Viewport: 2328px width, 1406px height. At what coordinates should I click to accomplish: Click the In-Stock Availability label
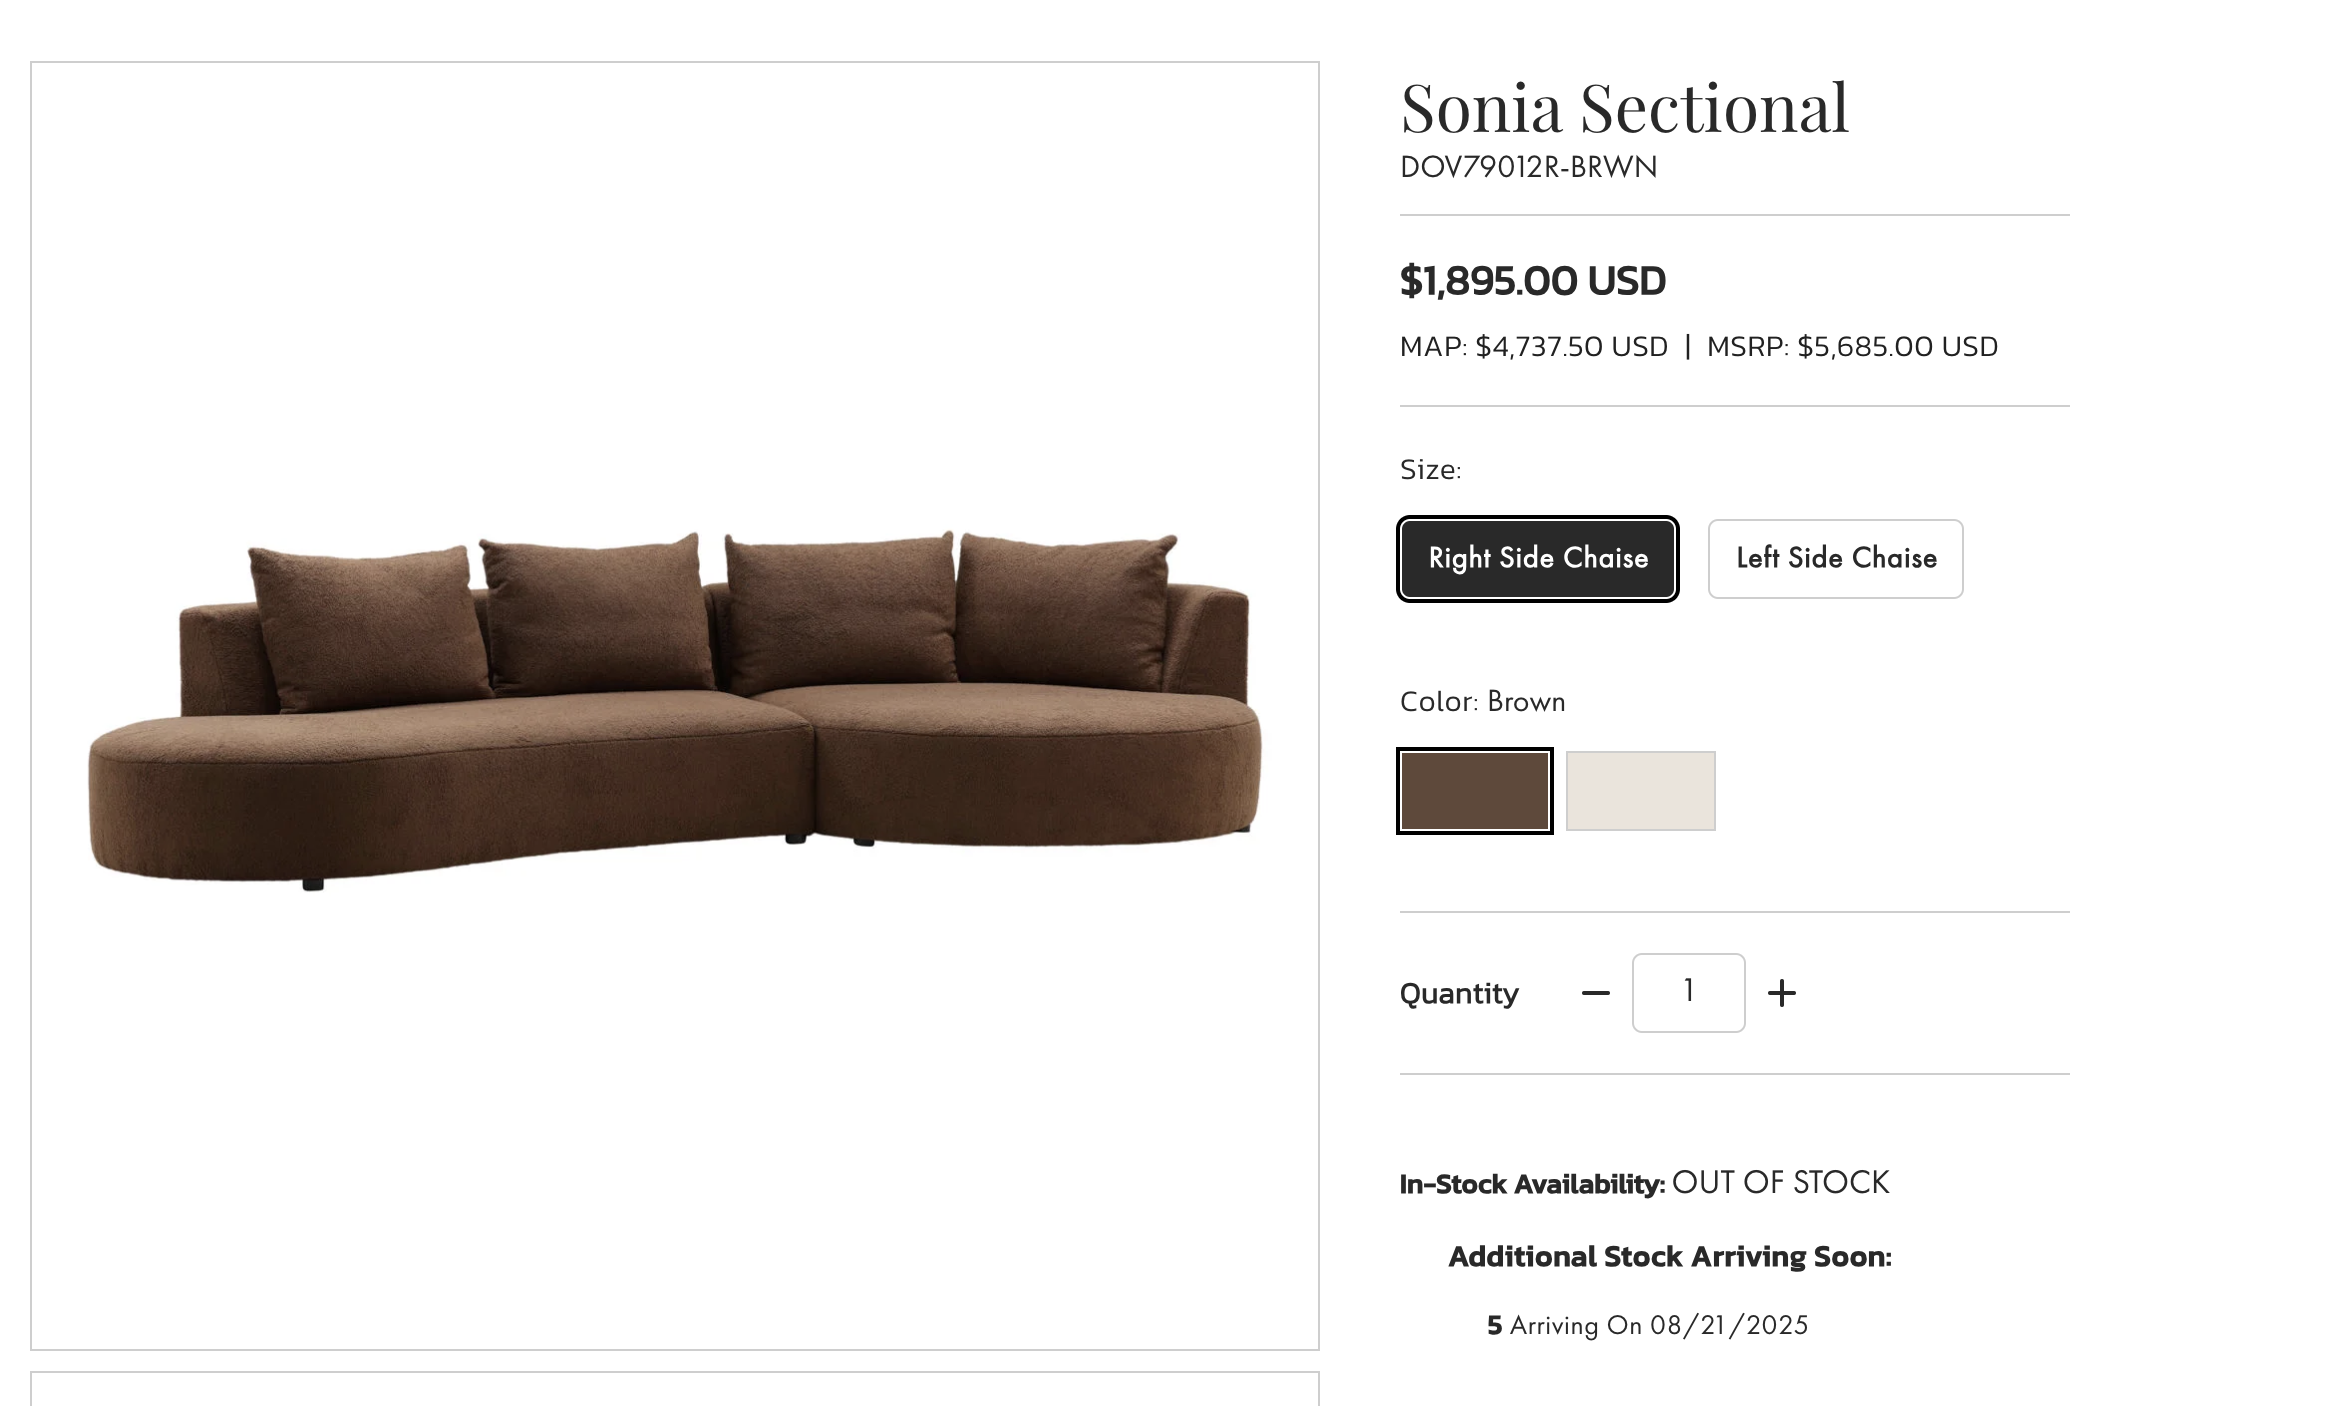coord(1532,1184)
